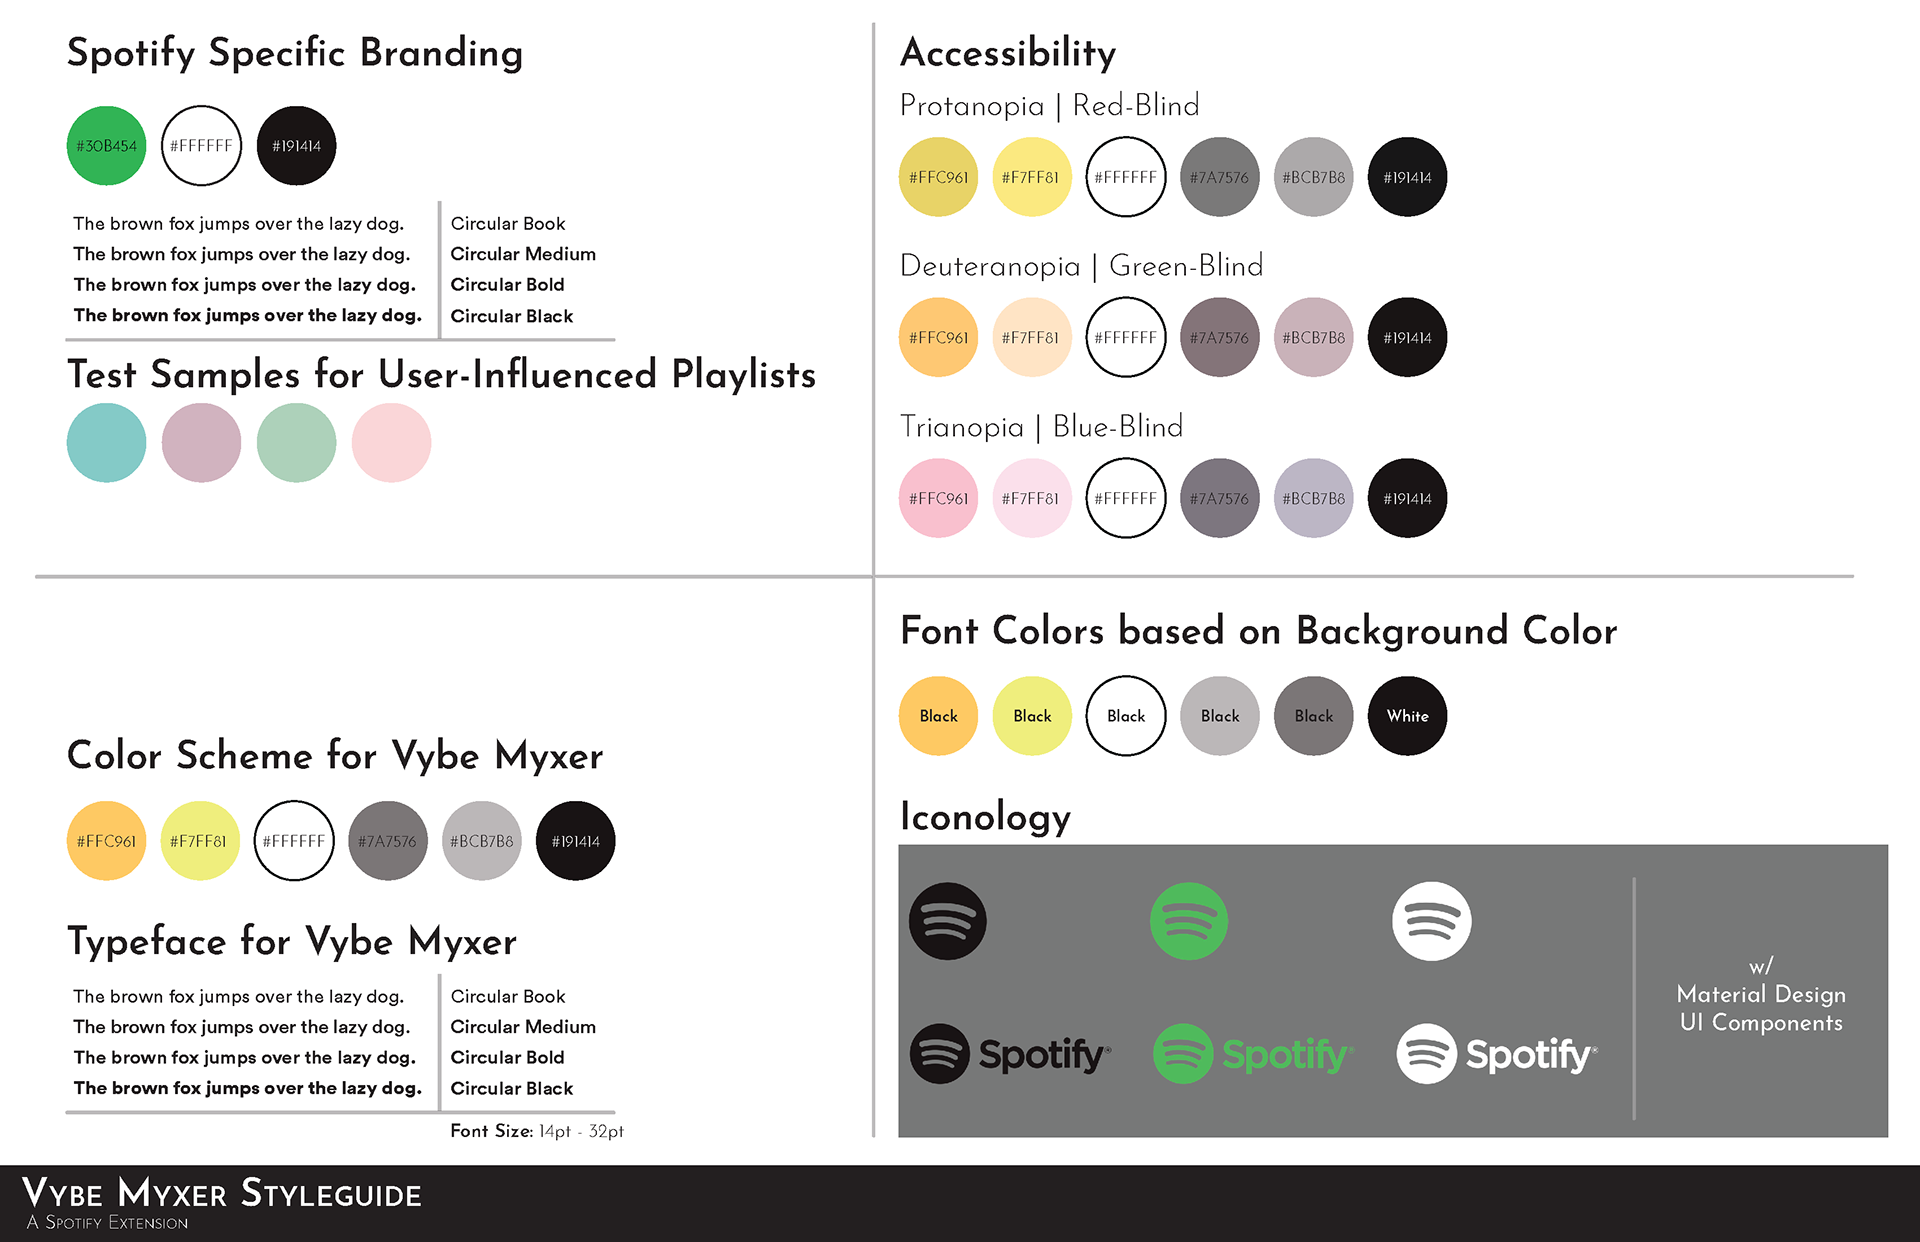Viewport: 1920px width, 1242px height.
Task: Select the green Spotify wordmark logo
Action: tap(1253, 1053)
